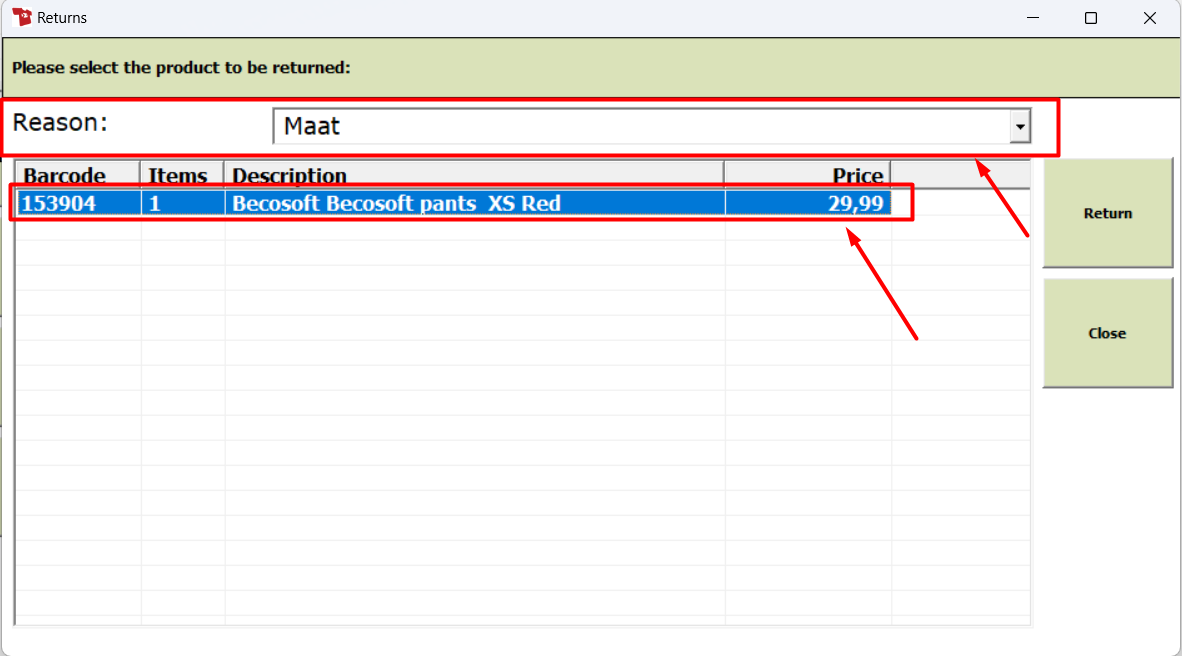Click the Price column header
This screenshot has height=656, width=1182.
pyautogui.click(x=807, y=175)
